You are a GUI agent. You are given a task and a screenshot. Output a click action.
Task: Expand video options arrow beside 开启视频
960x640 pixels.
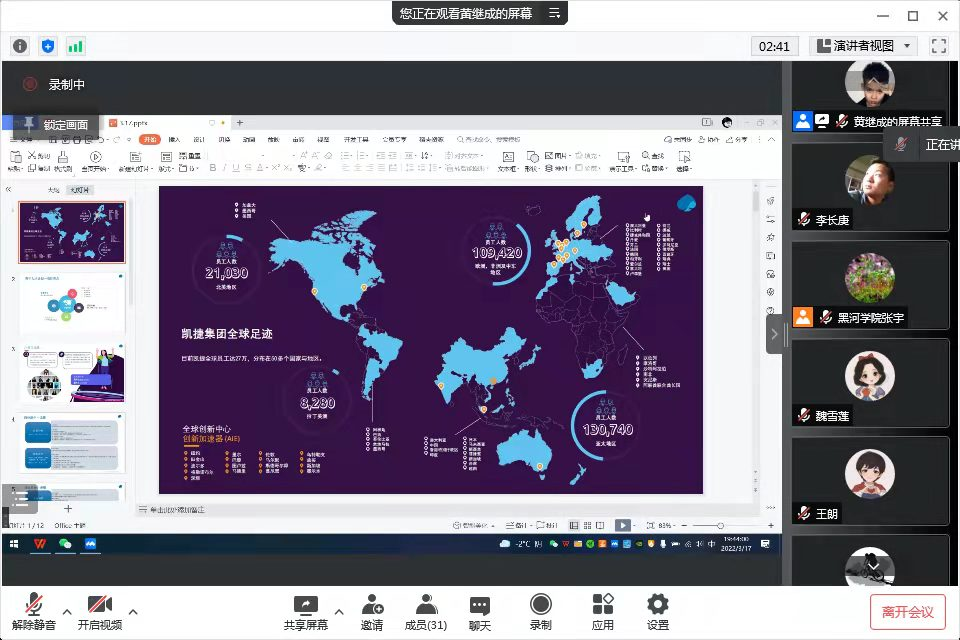pyautogui.click(x=133, y=612)
